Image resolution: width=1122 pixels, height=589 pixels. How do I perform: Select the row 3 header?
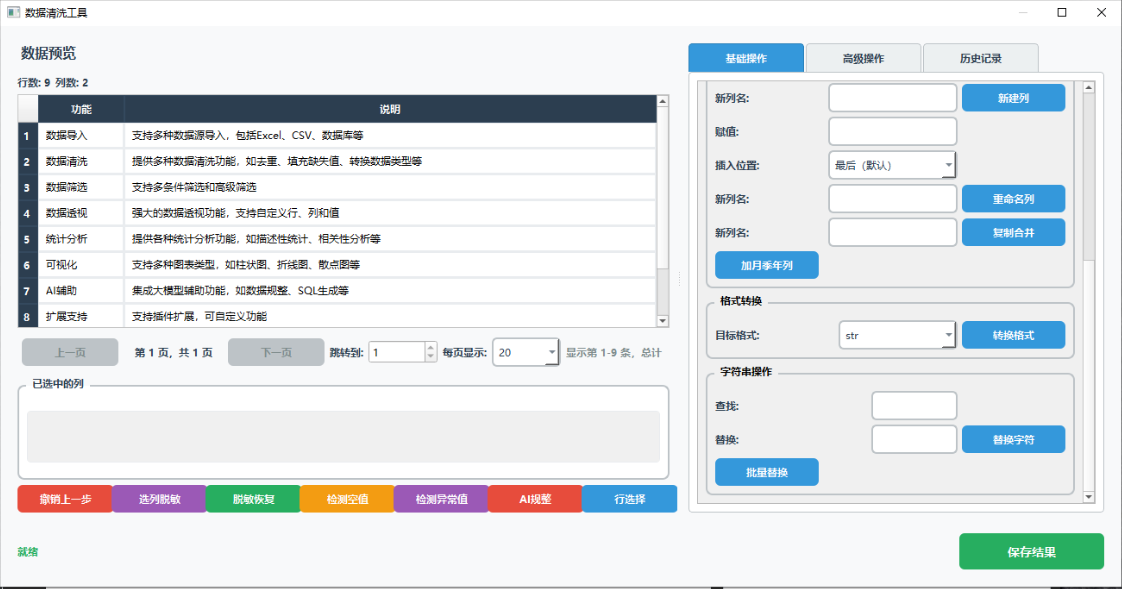click(28, 188)
